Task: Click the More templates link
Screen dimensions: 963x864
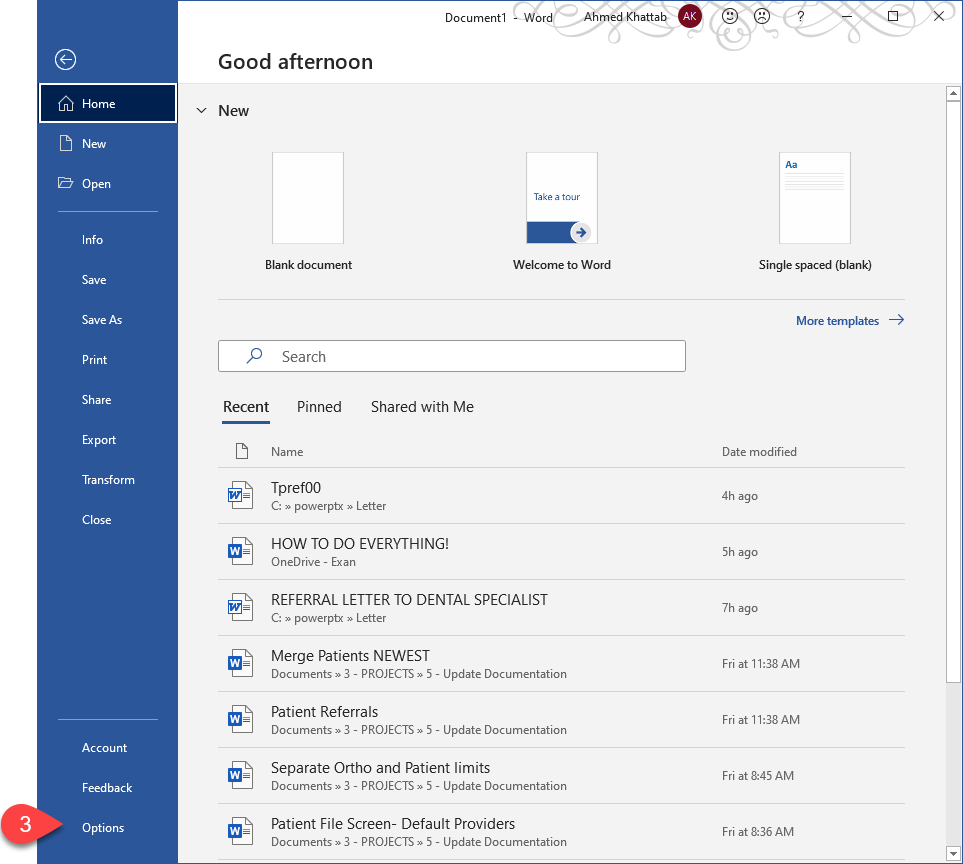Action: (x=837, y=321)
